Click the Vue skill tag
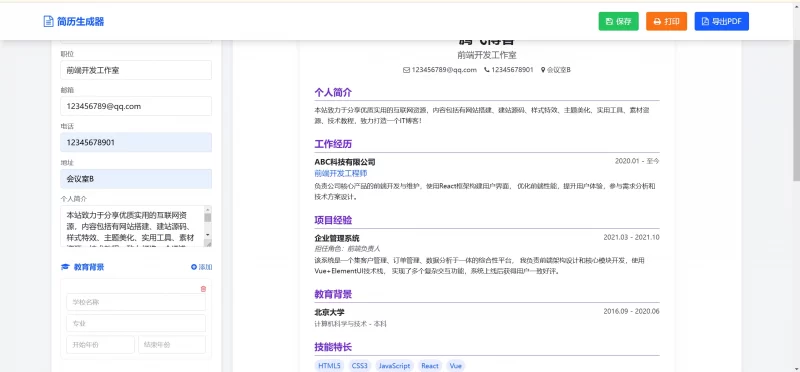The width and height of the screenshot is (800, 372). point(456,366)
